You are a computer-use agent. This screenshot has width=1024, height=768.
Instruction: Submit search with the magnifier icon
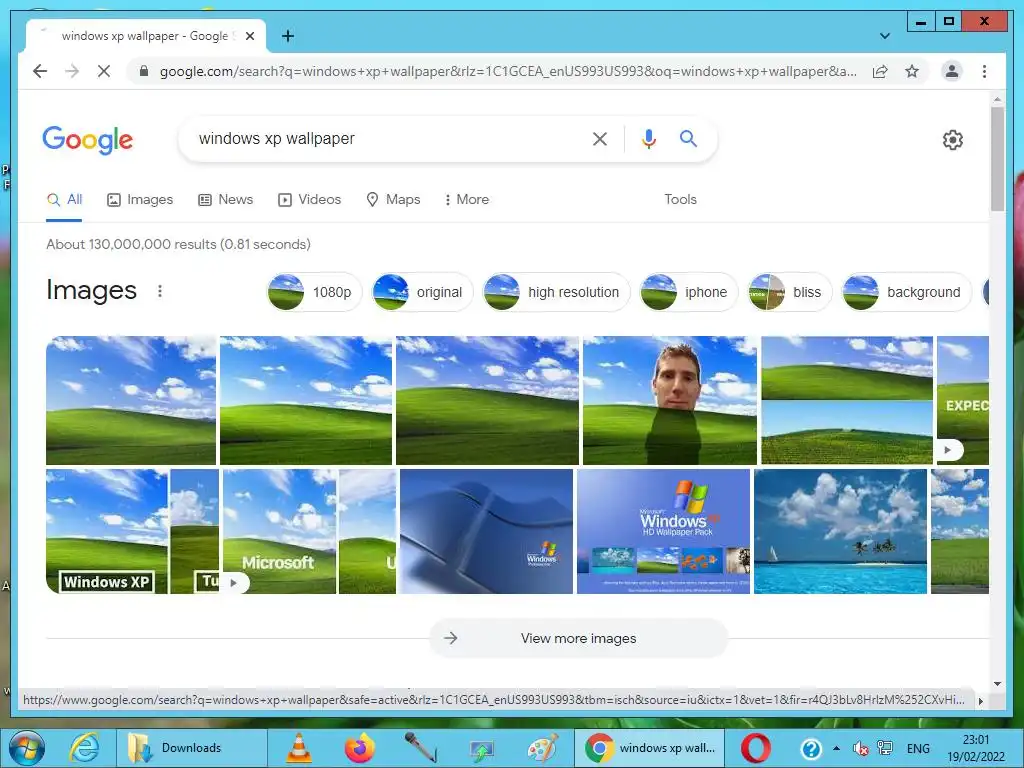coord(688,138)
